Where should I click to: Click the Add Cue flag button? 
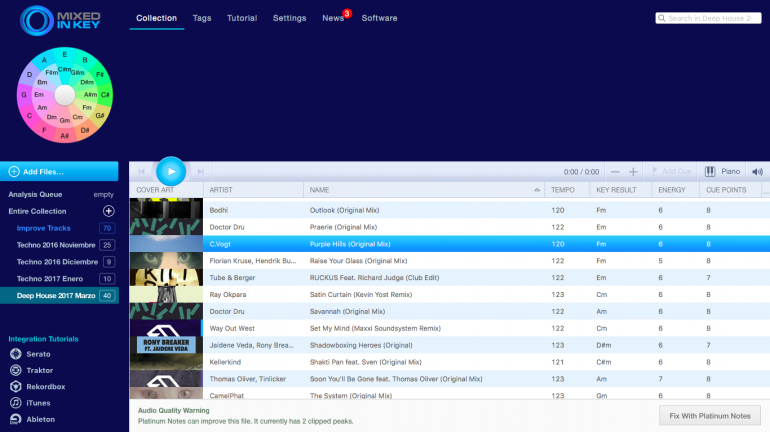(671, 171)
